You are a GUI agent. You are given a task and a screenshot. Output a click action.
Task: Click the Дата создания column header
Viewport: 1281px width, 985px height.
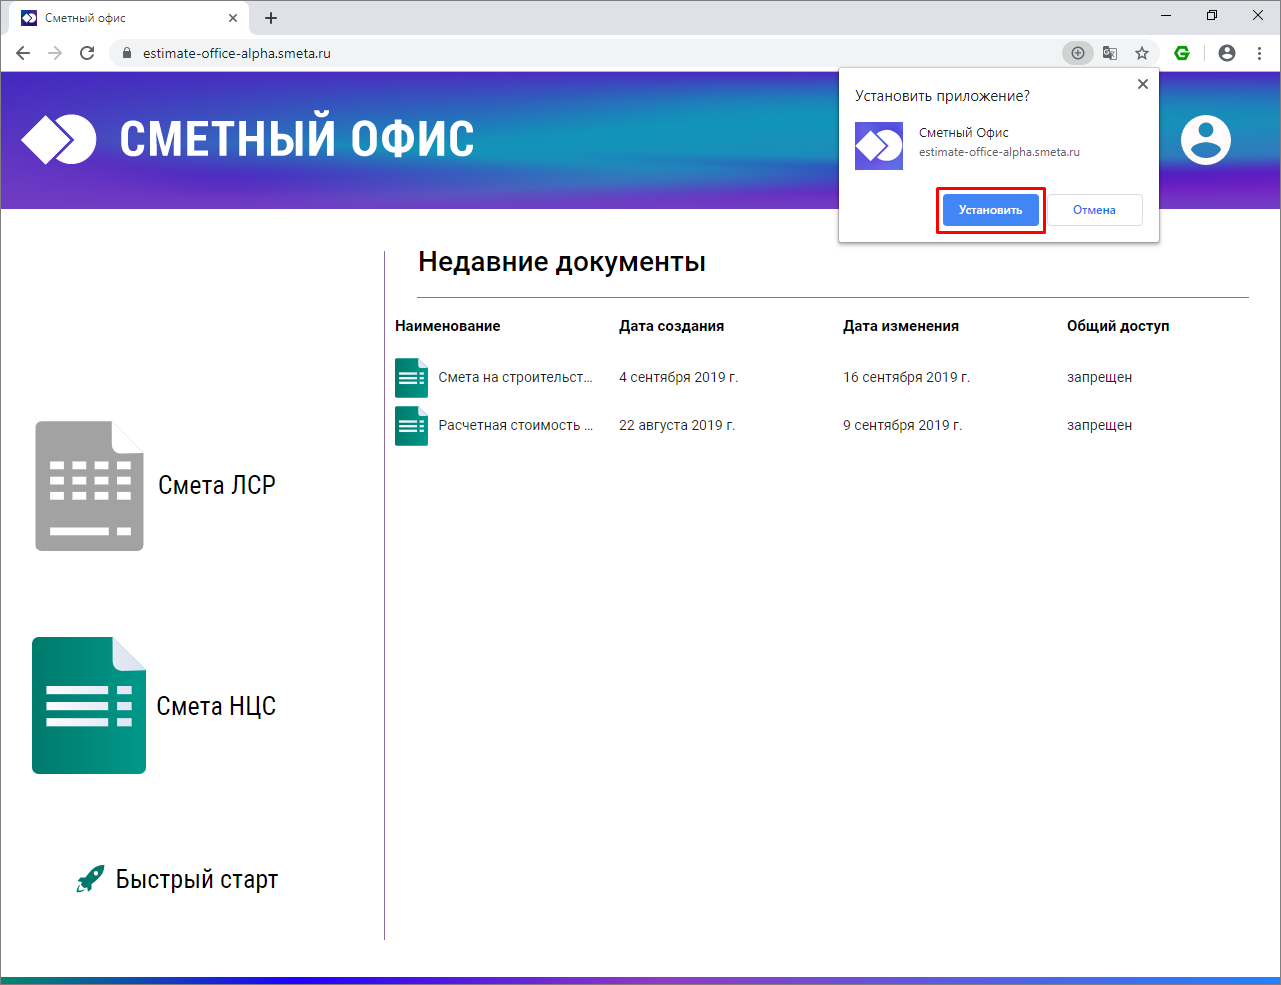[x=671, y=326]
